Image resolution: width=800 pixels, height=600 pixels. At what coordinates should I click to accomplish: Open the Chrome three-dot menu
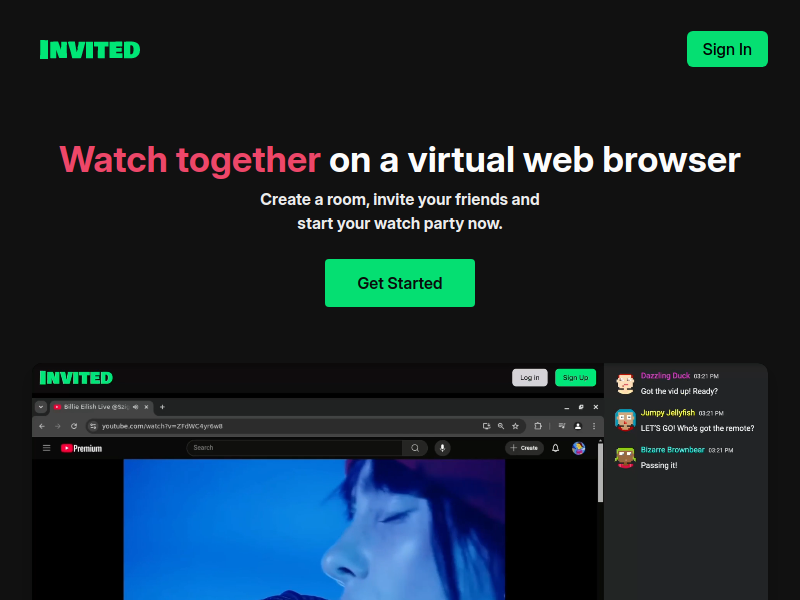pyautogui.click(x=593, y=426)
